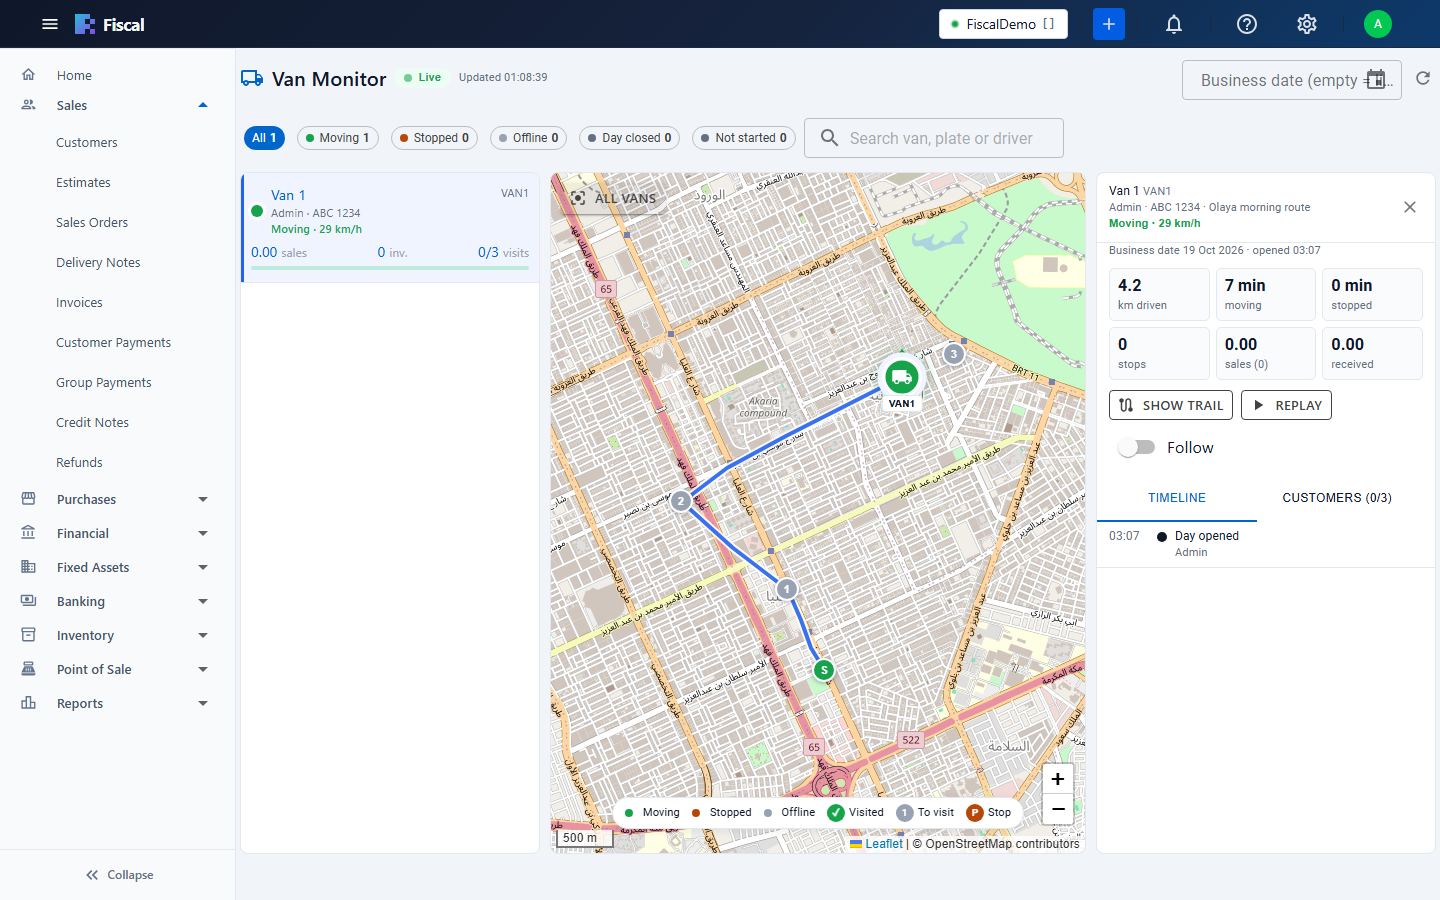Viewport: 1440px width, 900px height.
Task: Expand the Banking menu section
Action: click(x=118, y=601)
